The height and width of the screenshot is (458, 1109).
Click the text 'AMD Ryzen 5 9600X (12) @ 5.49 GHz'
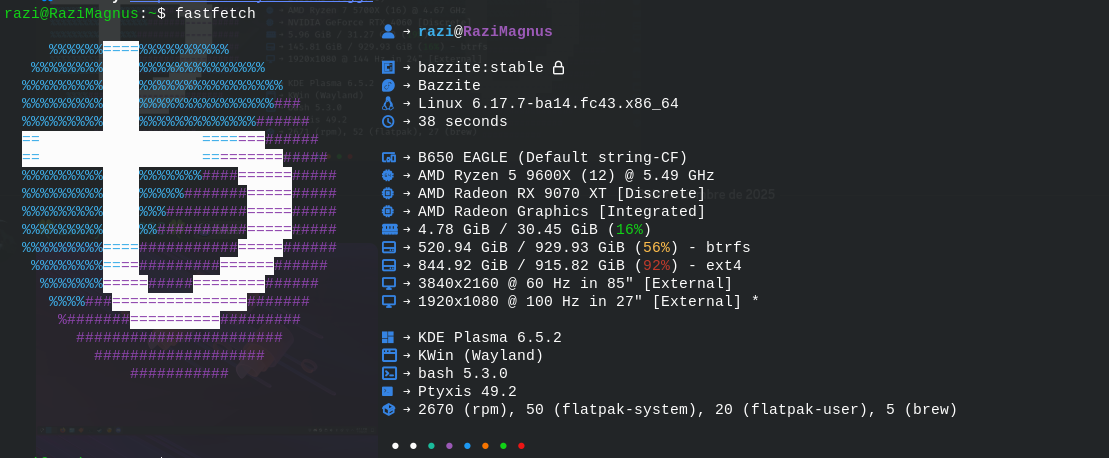coord(567,175)
